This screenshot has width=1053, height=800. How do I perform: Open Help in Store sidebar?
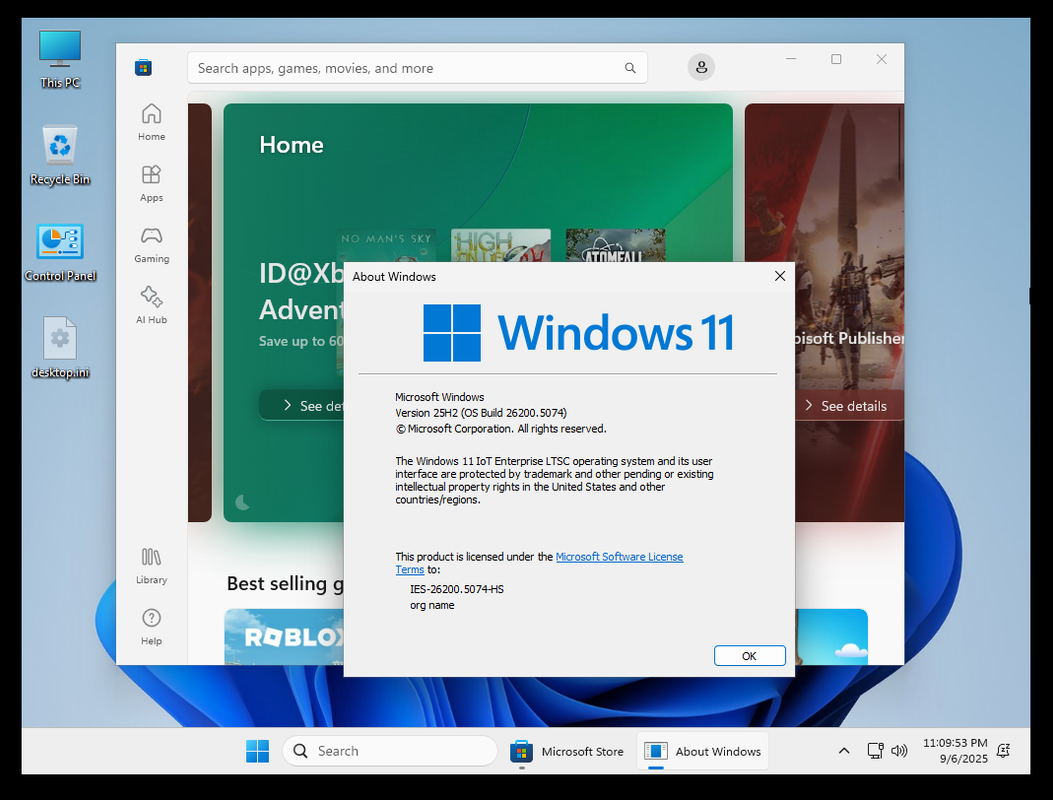pyautogui.click(x=151, y=627)
